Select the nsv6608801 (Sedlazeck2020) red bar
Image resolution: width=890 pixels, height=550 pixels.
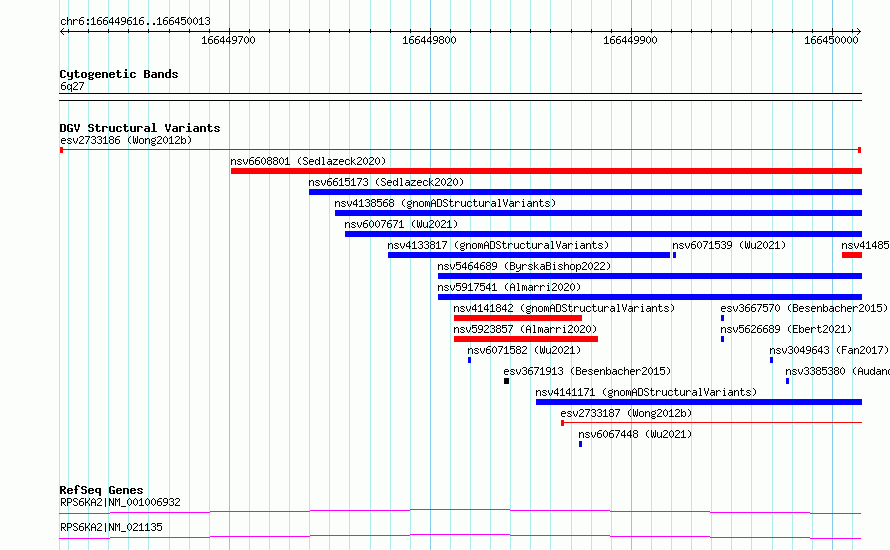(546, 171)
